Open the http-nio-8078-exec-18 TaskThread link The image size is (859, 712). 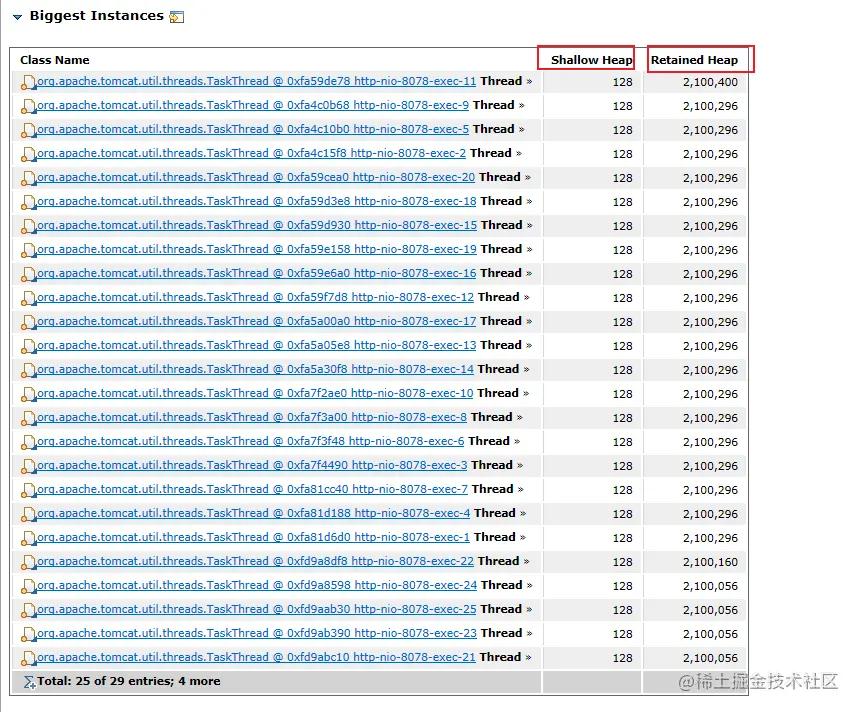click(256, 202)
